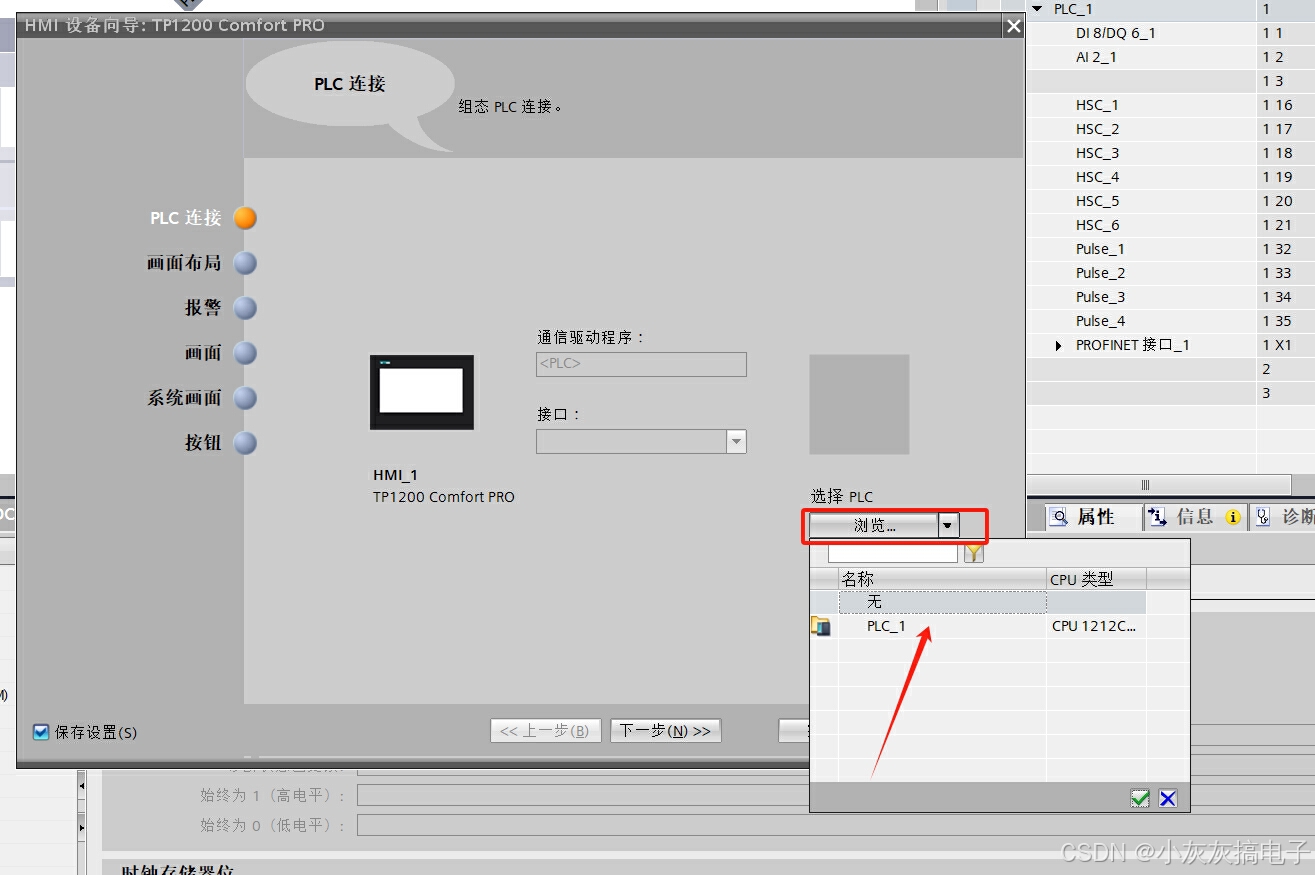Image resolution: width=1315 pixels, height=875 pixels.
Task: Click the filter funnel icon in PLC list
Action: (973, 553)
